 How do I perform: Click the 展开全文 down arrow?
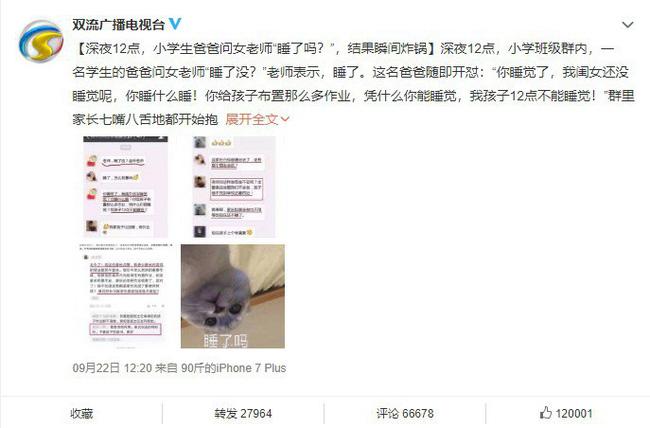click(x=285, y=120)
